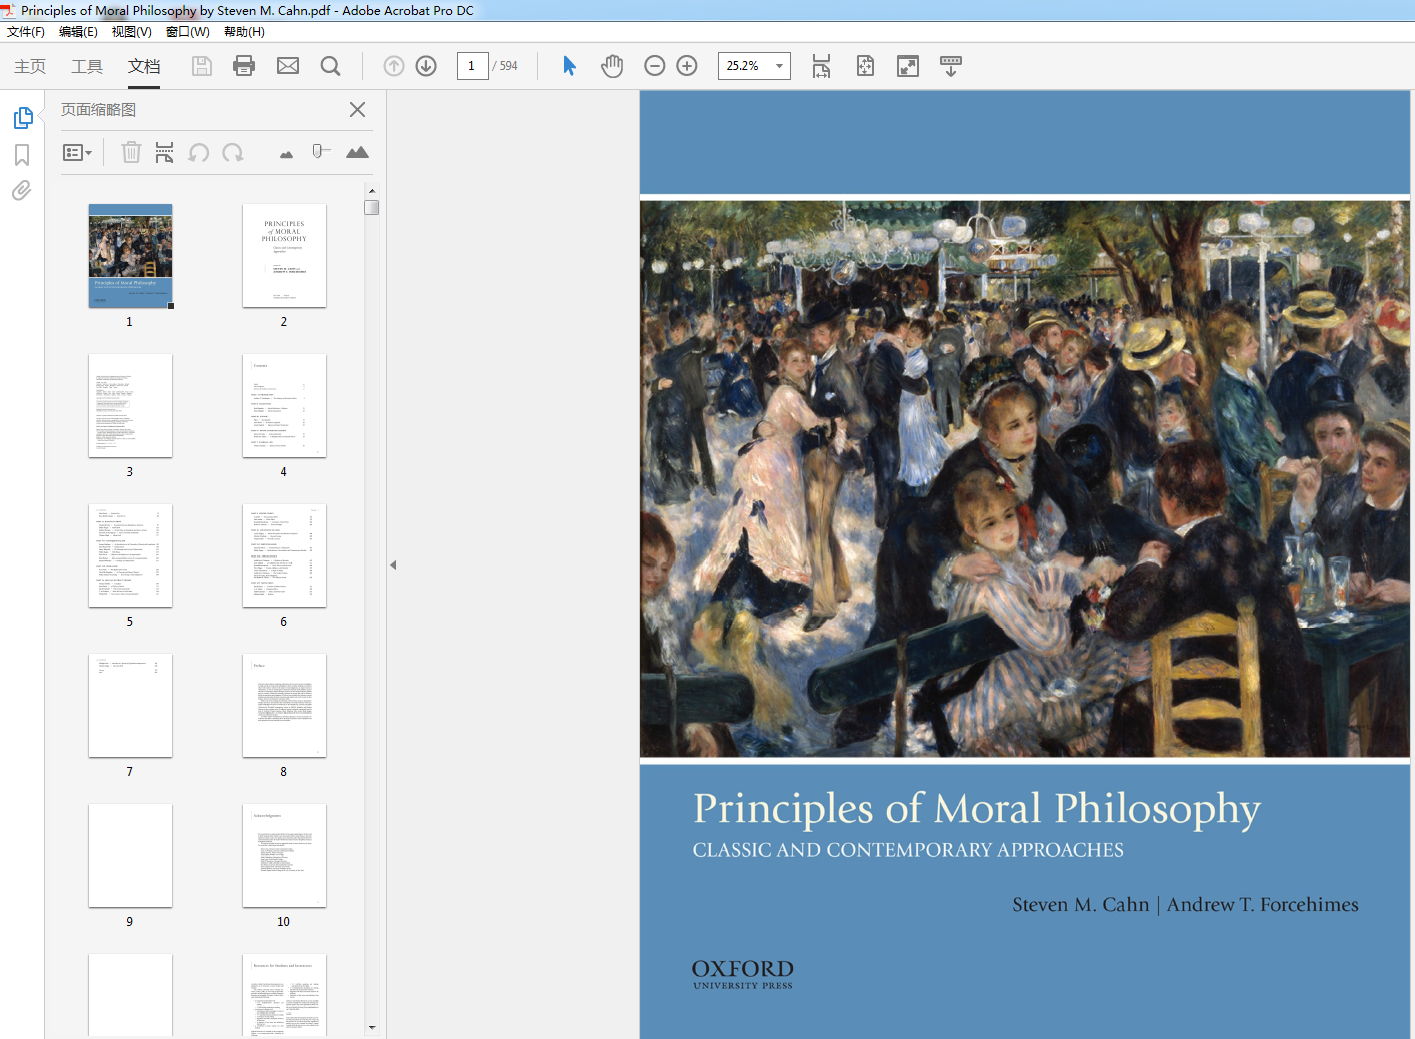Click the insert/extract pages icon beside trash

(x=164, y=153)
